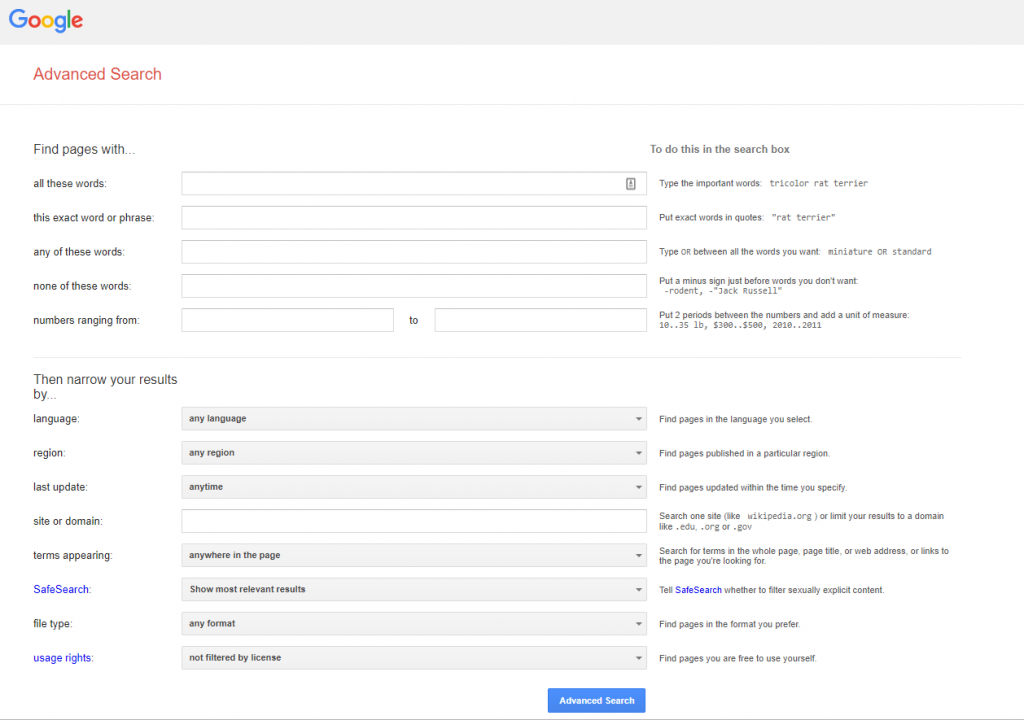Click 'Find pages in the language you select.'
1024x720 pixels.
pos(735,419)
